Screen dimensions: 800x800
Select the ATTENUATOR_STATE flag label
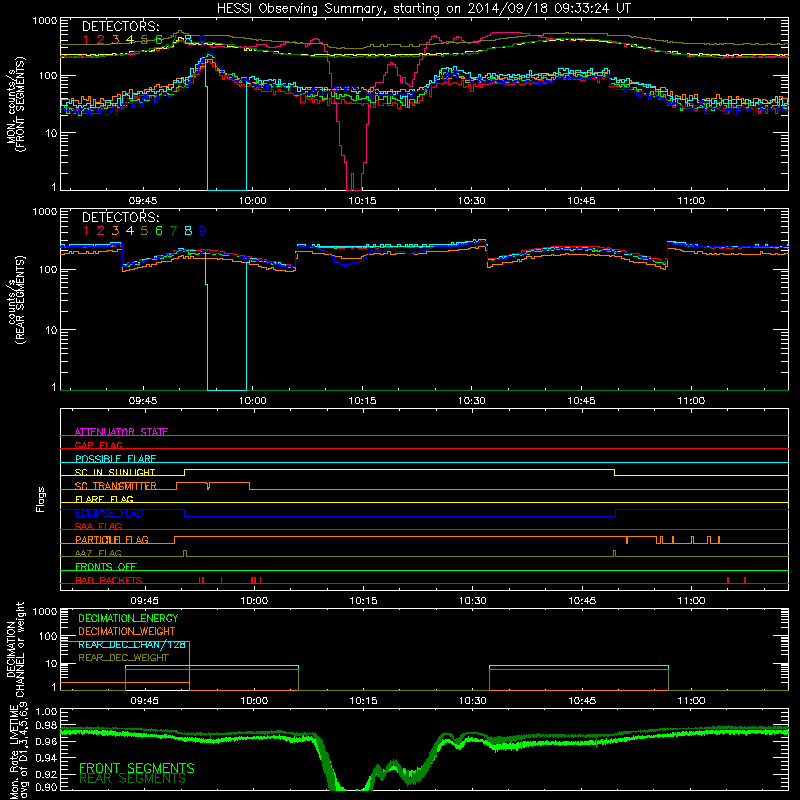click(x=121, y=432)
